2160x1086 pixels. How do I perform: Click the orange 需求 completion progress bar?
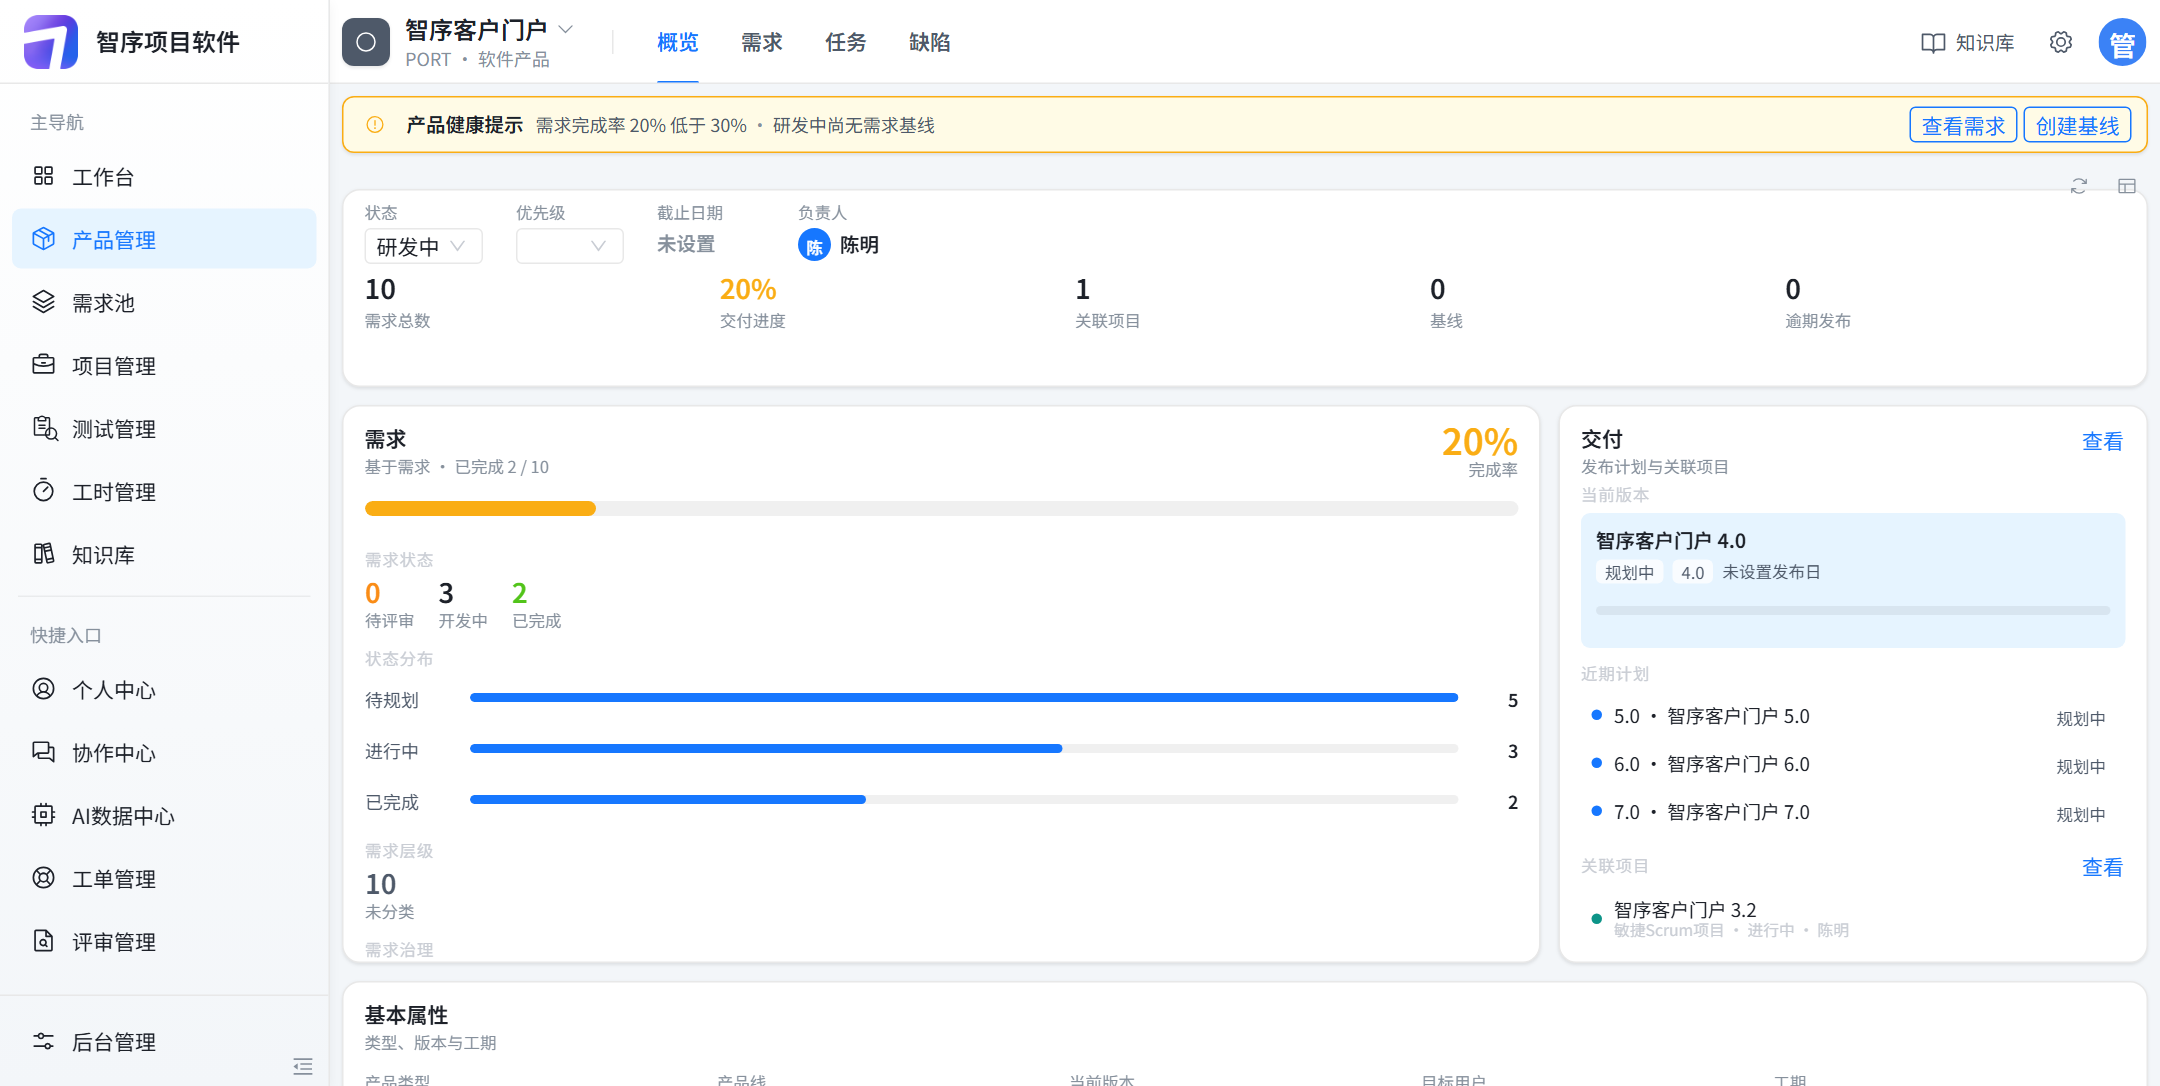(x=941, y=509)
